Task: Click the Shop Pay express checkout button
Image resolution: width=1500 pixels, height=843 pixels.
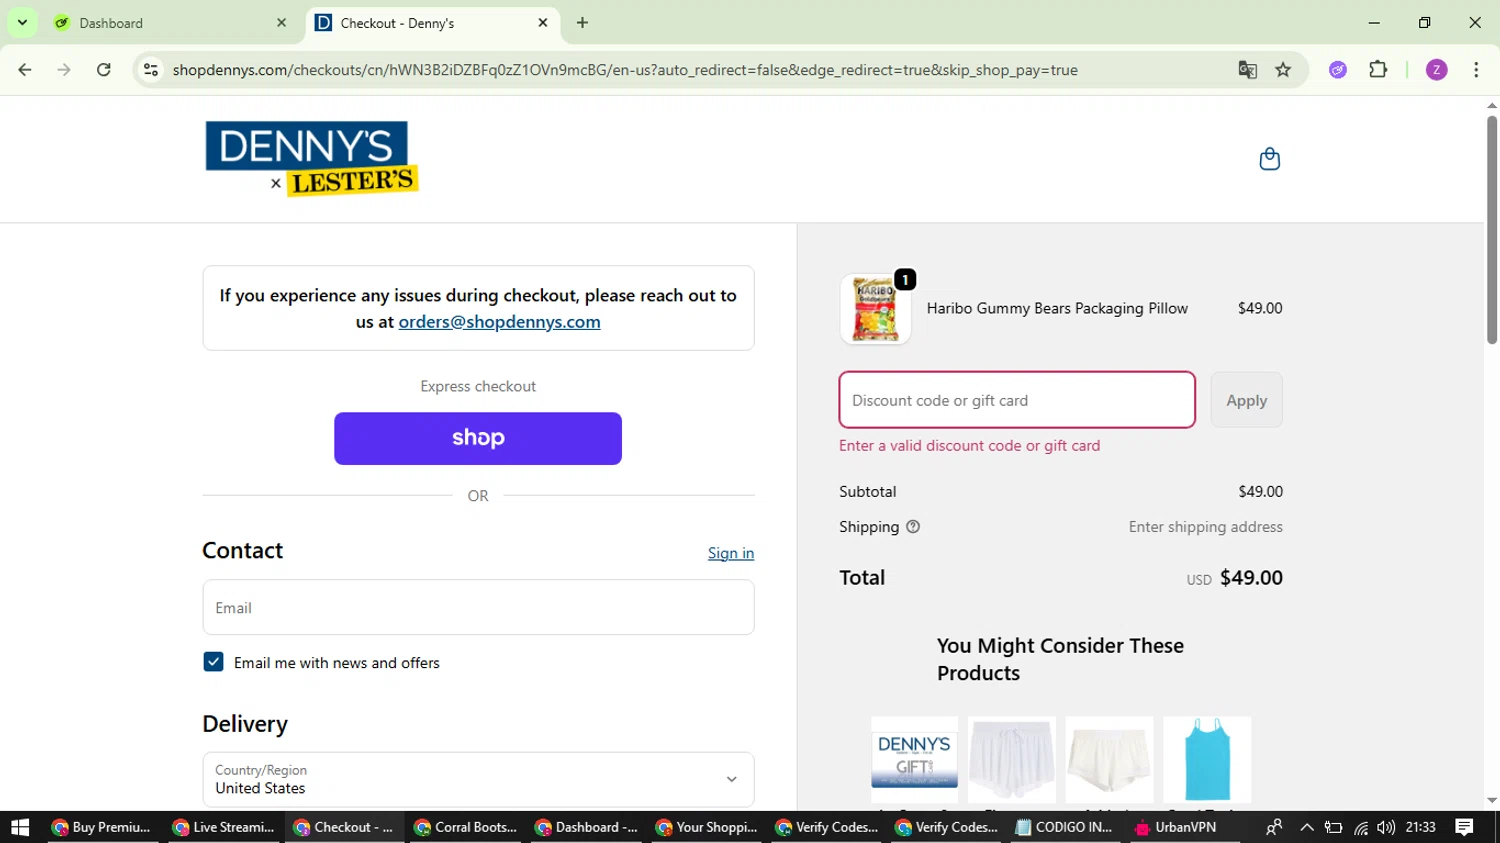Action: (x=478, y=438)
